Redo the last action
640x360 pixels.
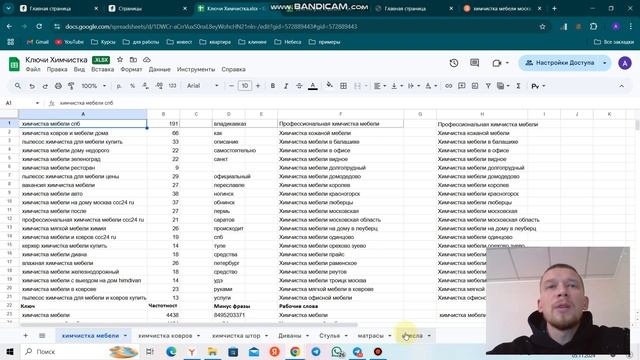(45, 86)
